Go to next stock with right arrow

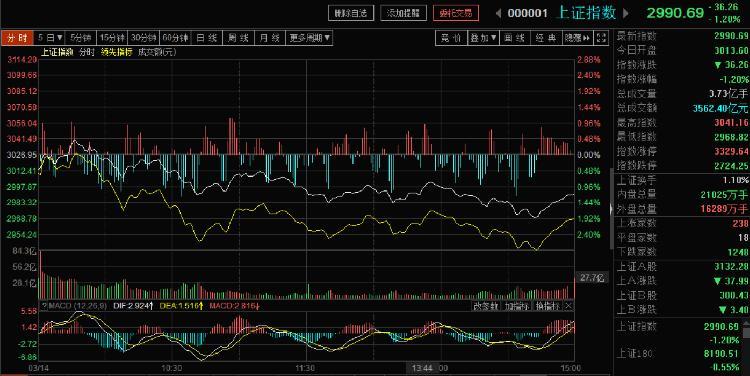(x=626, y=13)
